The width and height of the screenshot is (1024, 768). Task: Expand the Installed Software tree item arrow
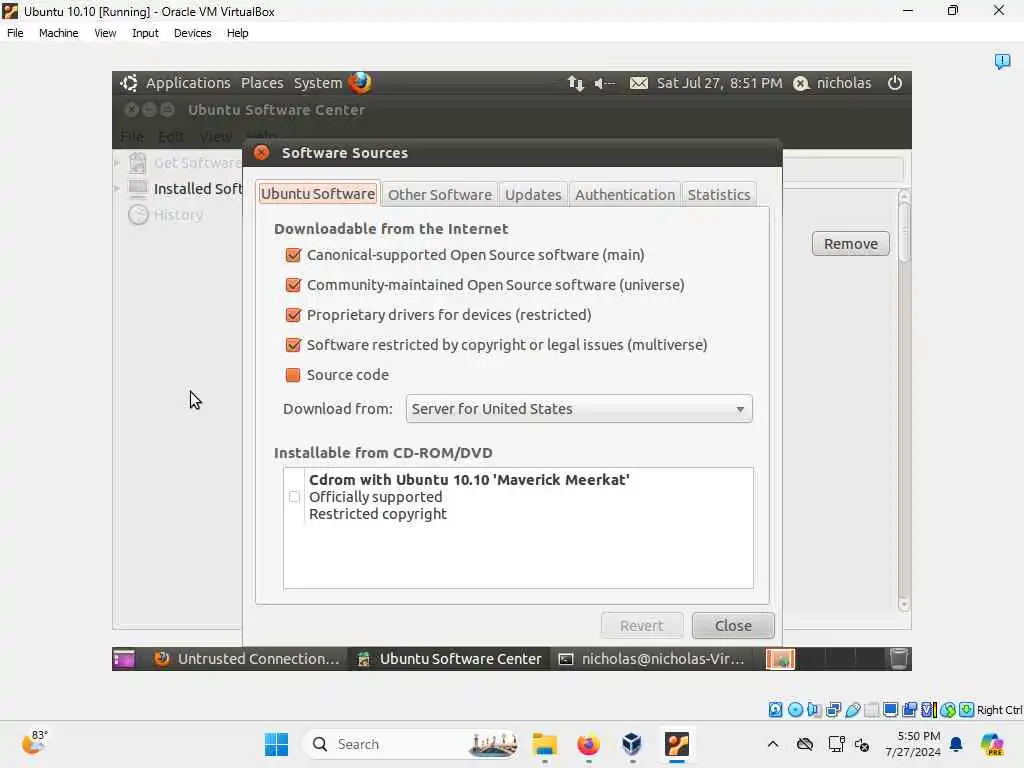(117, 189)
